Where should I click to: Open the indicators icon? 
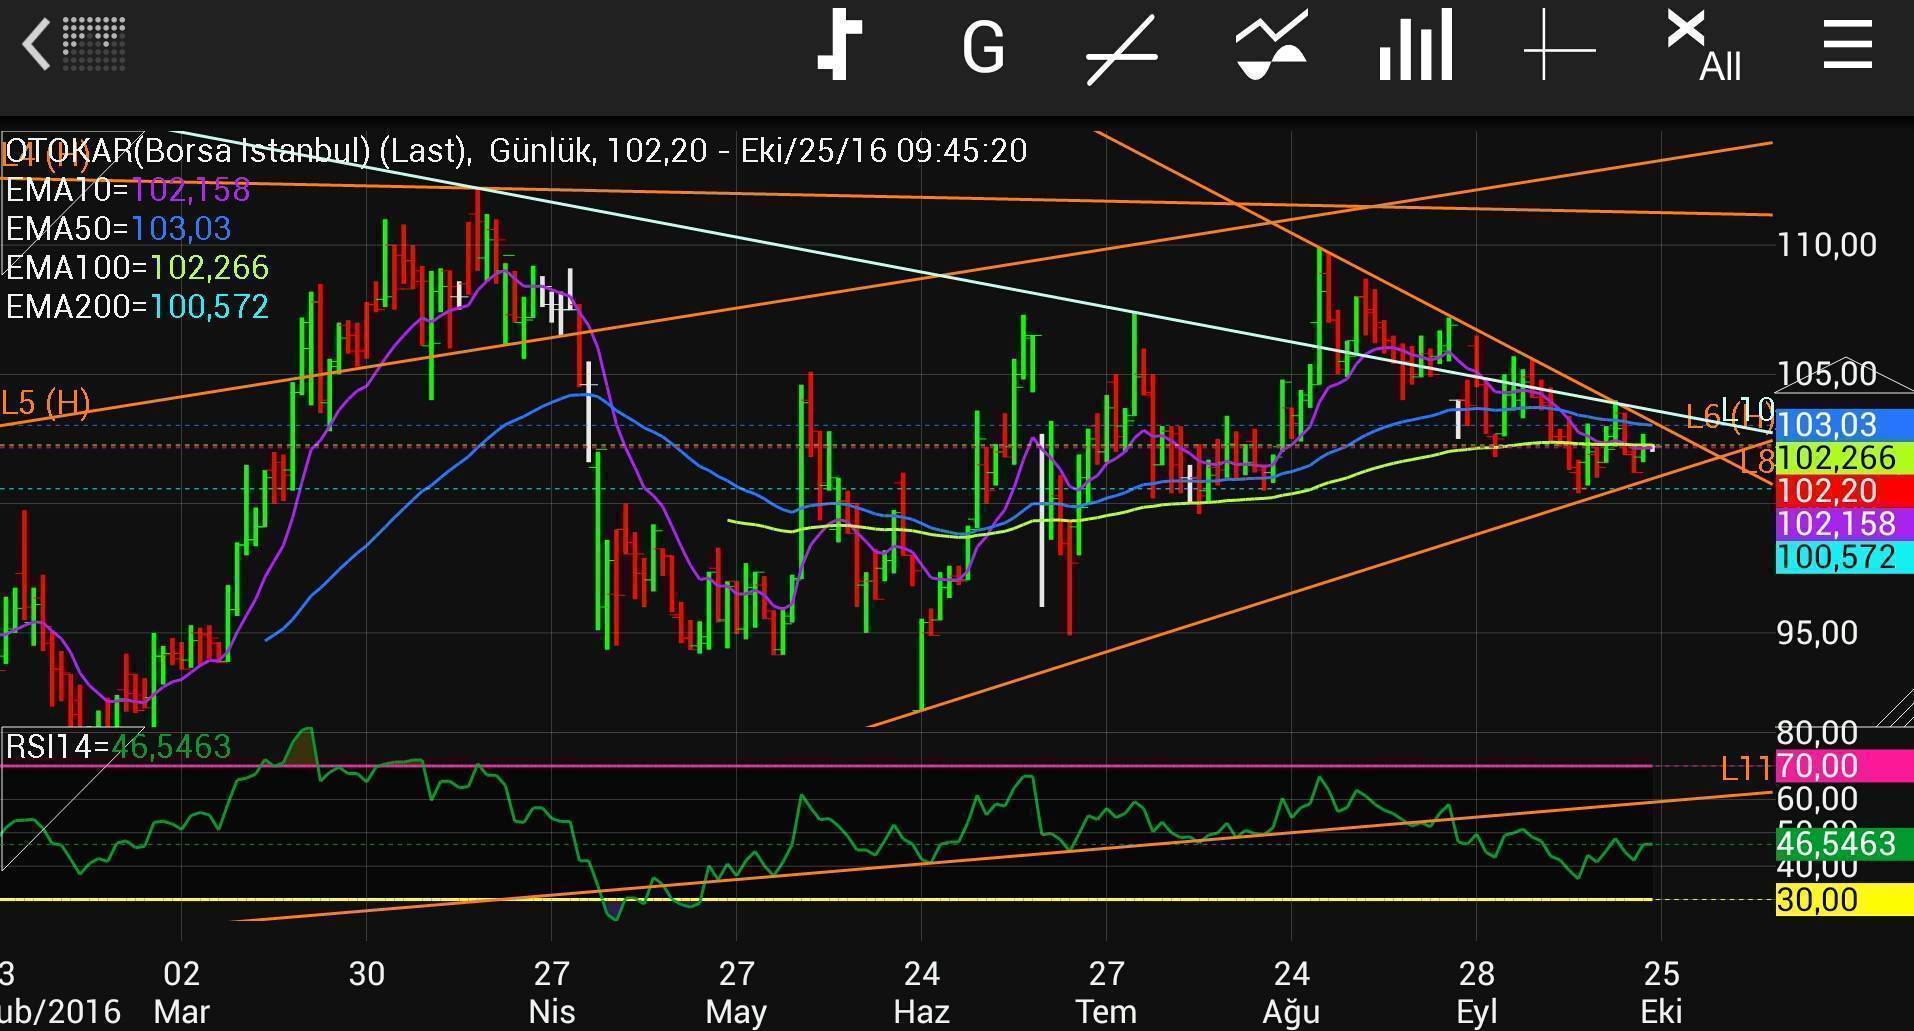[x=1270, y=46]
